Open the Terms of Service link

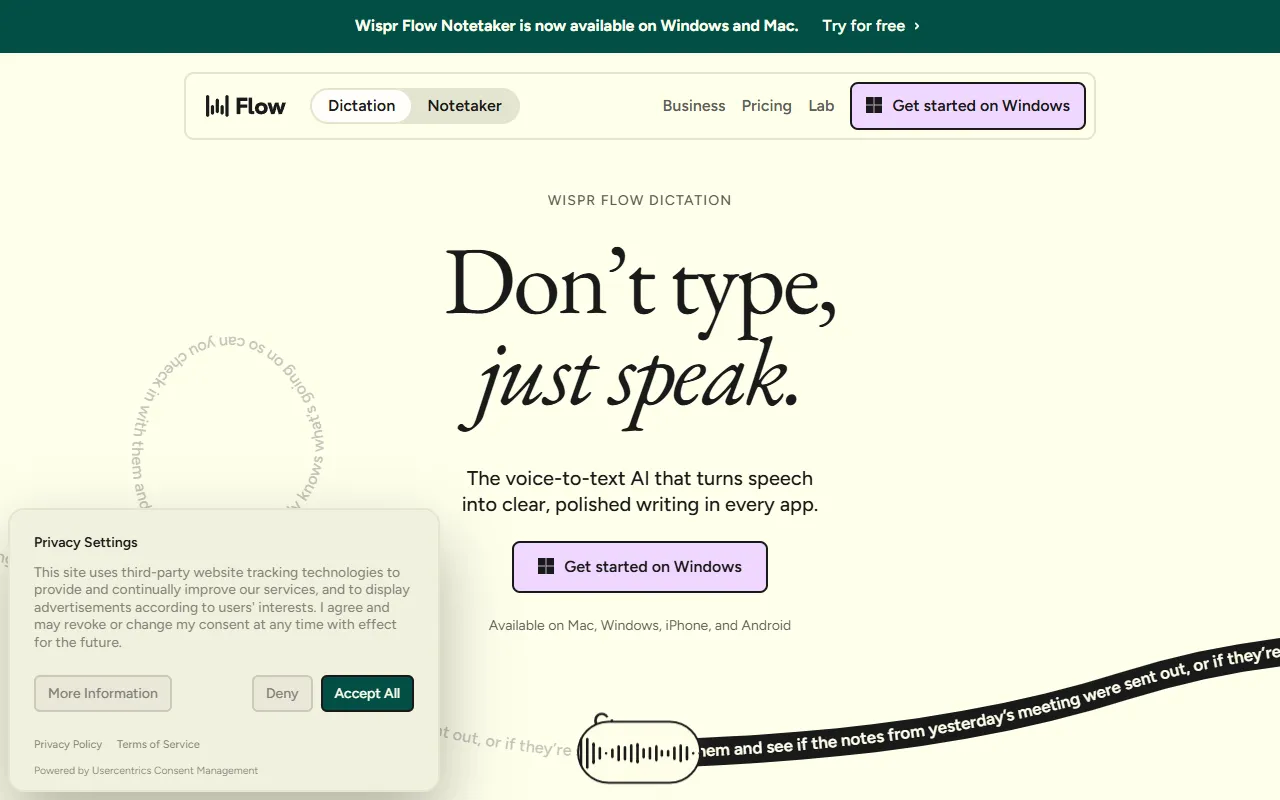click(158, 744)
